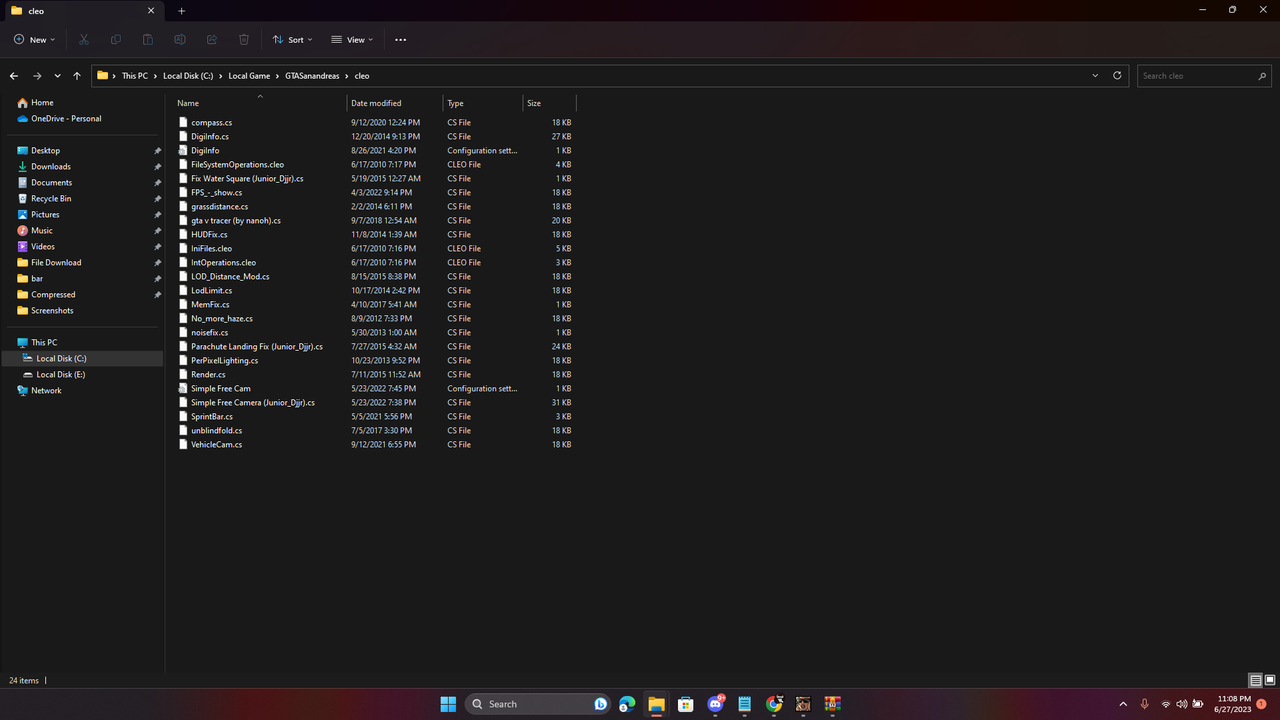Navigate to GTASanandreas breadcrumb
The height and width of the screenshot is (720, 1280).
coord(312,76)
